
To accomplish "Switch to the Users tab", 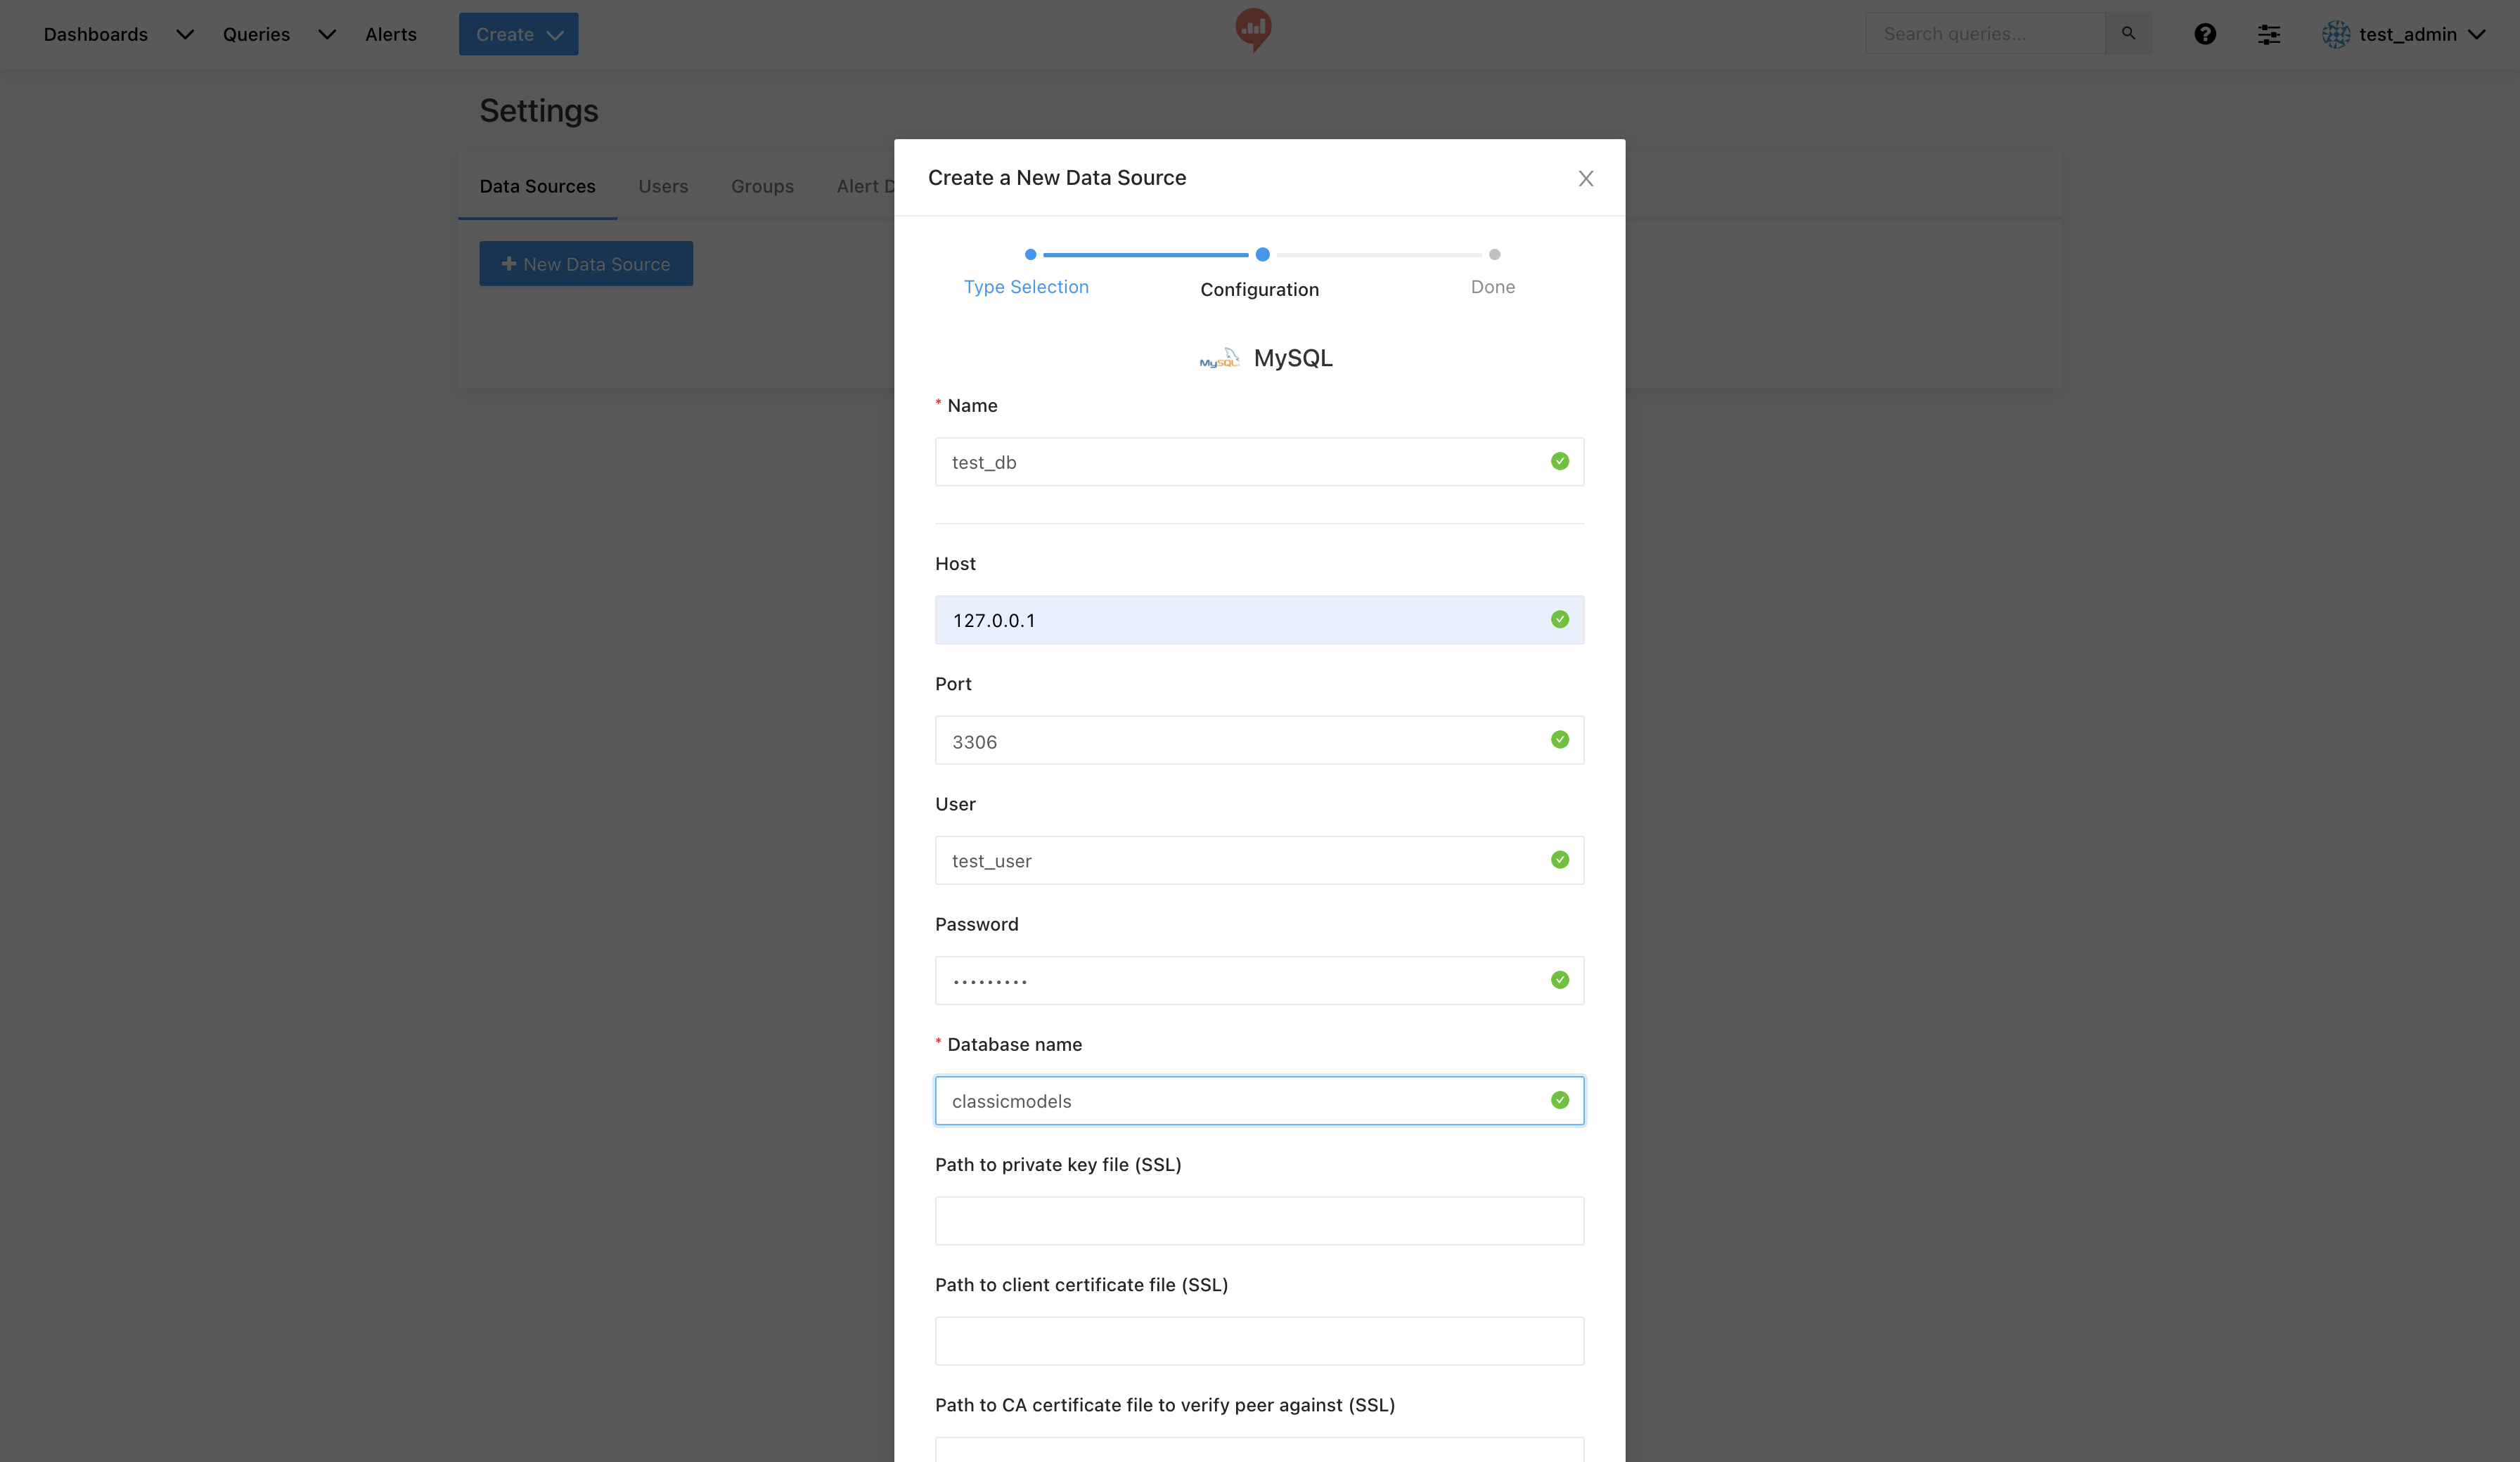I will pos(663,186).
